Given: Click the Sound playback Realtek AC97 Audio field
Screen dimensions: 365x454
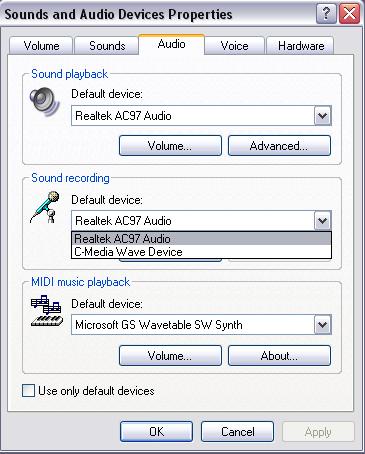Looking at the screenshot, I should coord(201,116).
